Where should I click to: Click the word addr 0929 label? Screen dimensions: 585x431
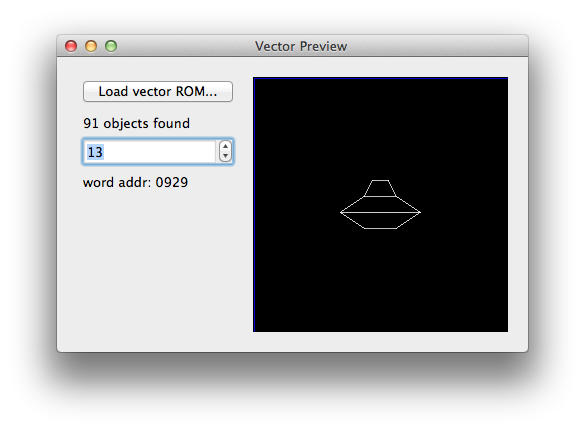pos(135,182)
